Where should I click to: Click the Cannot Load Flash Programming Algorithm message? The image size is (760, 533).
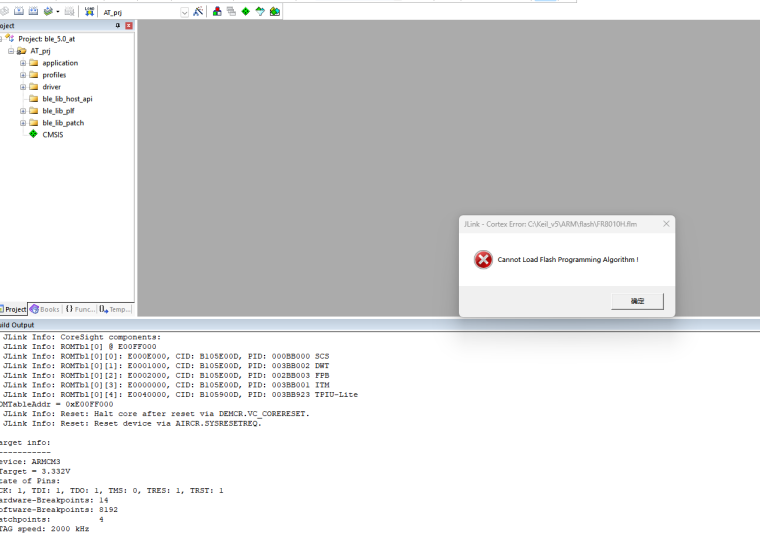pyautogui.click(x=568, y=260)
